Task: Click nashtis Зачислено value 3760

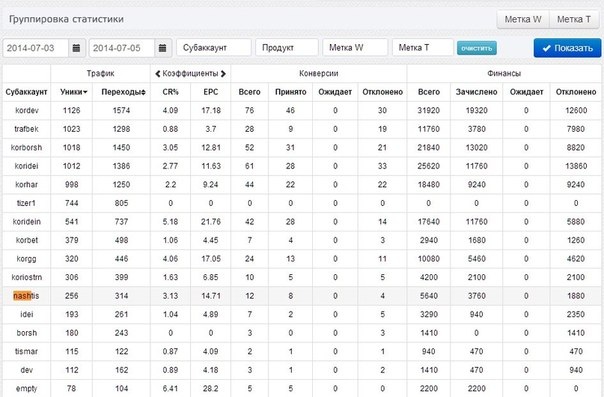Action: 476,296
